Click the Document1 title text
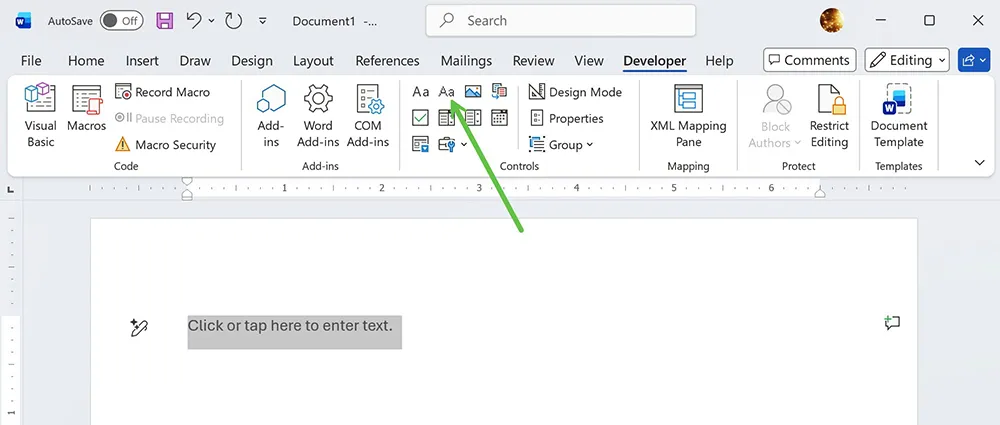This screenshot has height=425, width=1000. (324, 21)
